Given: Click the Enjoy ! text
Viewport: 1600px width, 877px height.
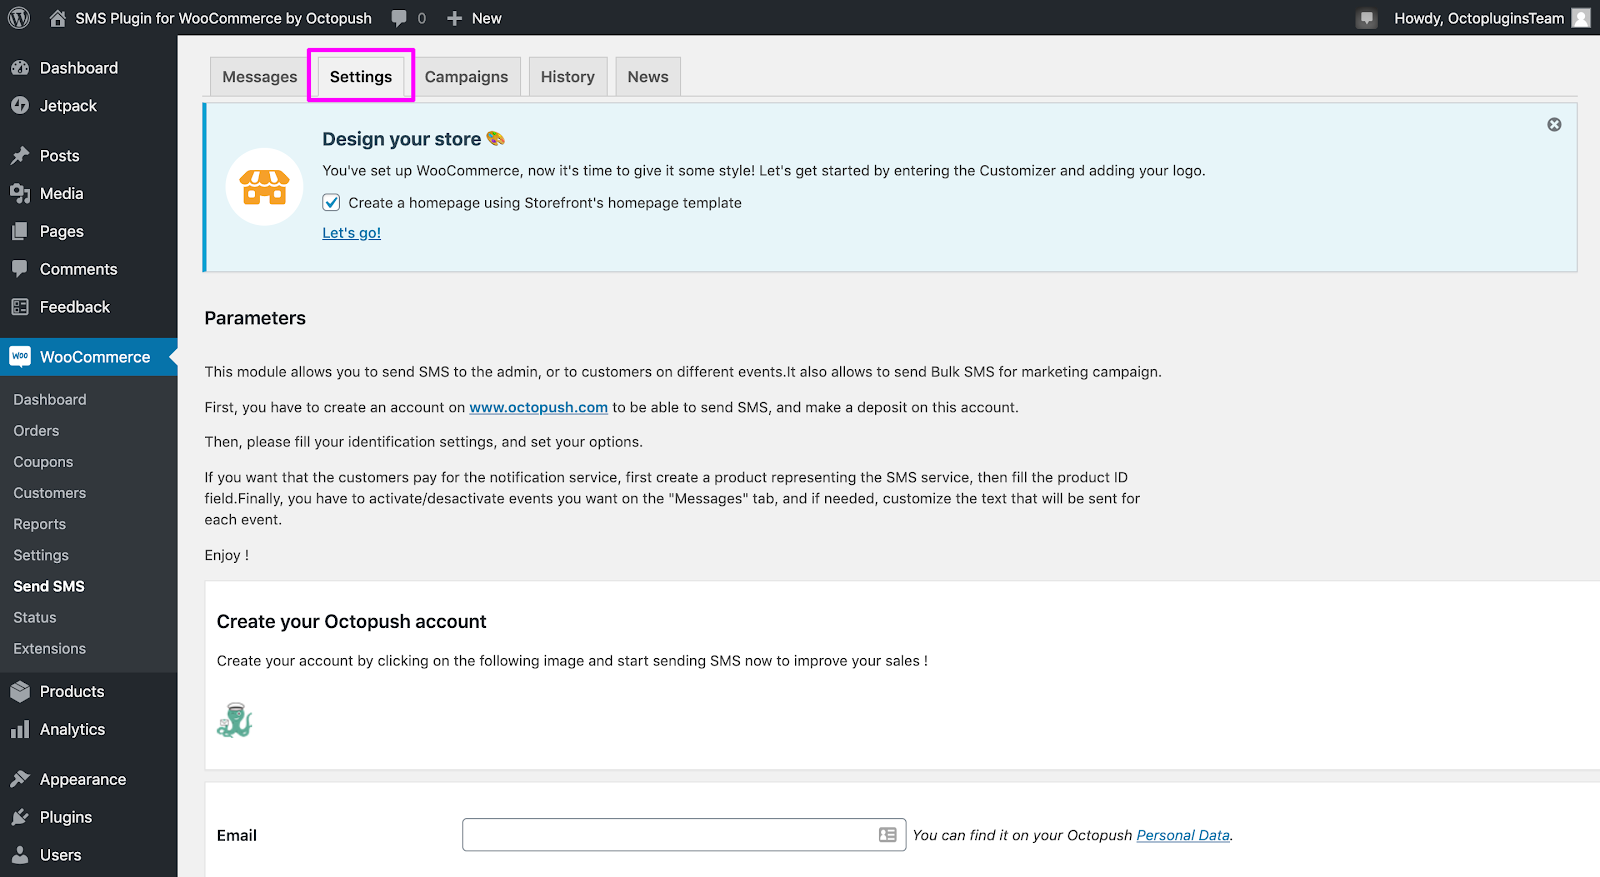Looking at the screenshot, I should [227, 555].
